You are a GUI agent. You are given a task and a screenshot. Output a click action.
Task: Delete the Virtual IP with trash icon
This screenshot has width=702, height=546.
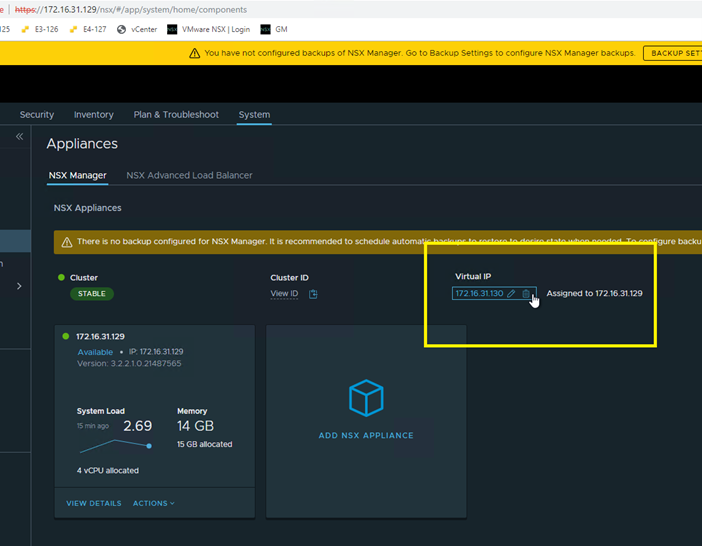pos(526,294)
